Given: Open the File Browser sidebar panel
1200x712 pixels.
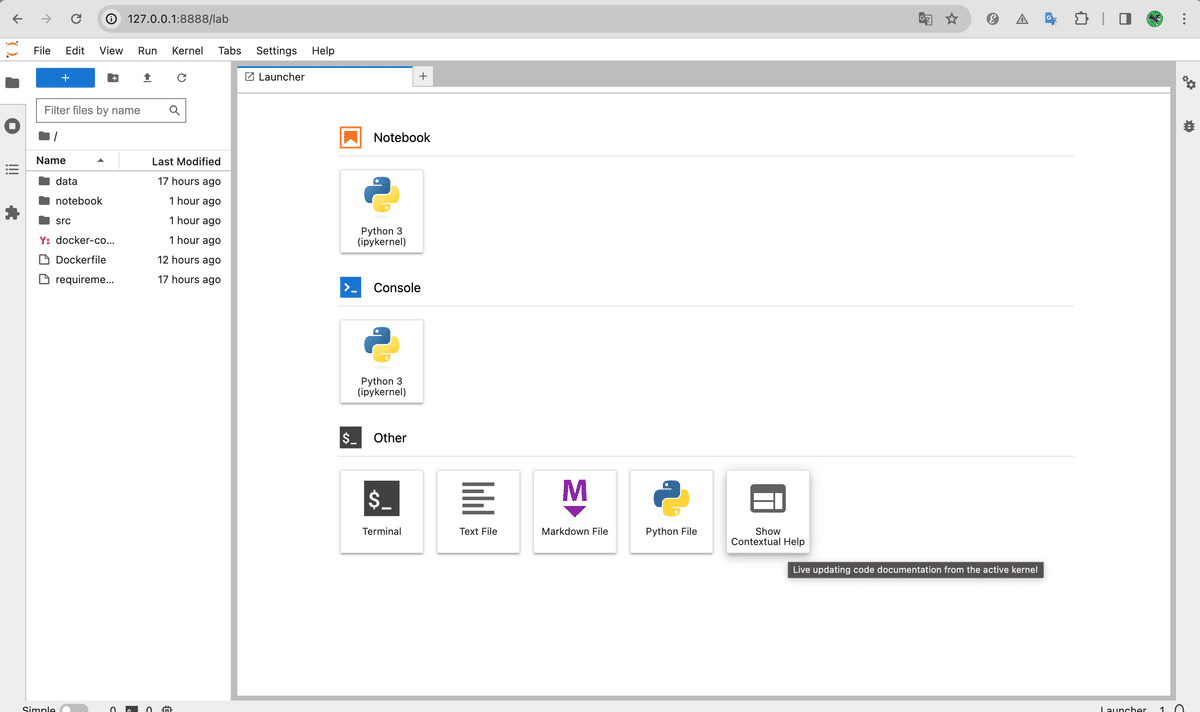Looking at the screenshot, I should coord(12,82).
